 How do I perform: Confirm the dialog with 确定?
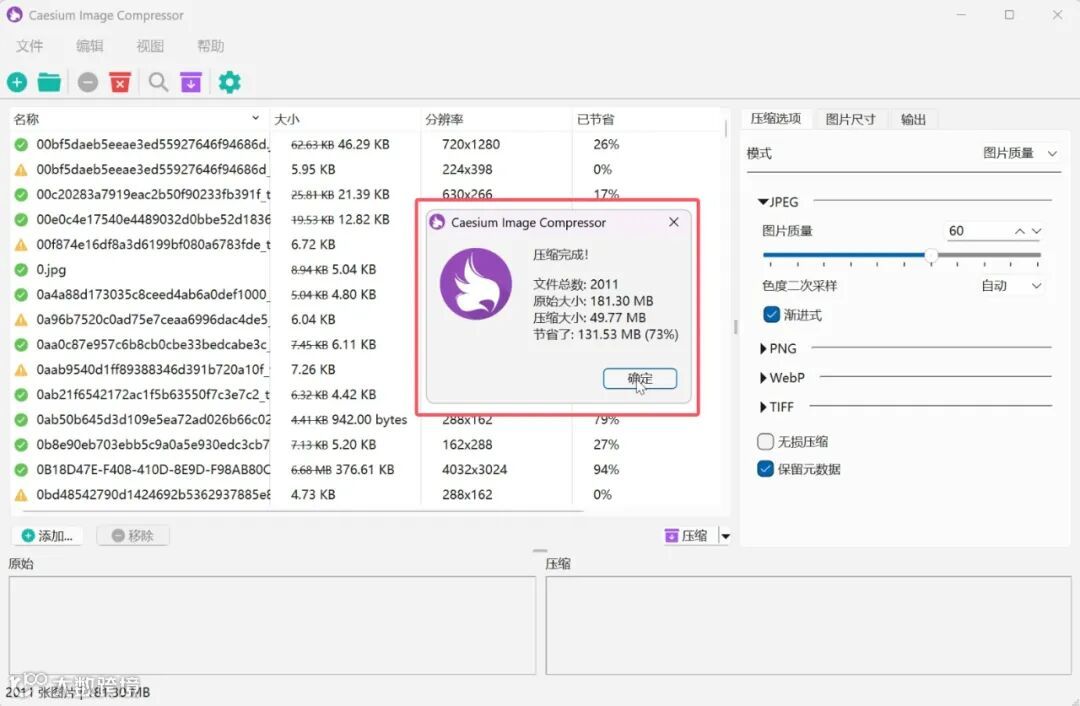(640, 378)
